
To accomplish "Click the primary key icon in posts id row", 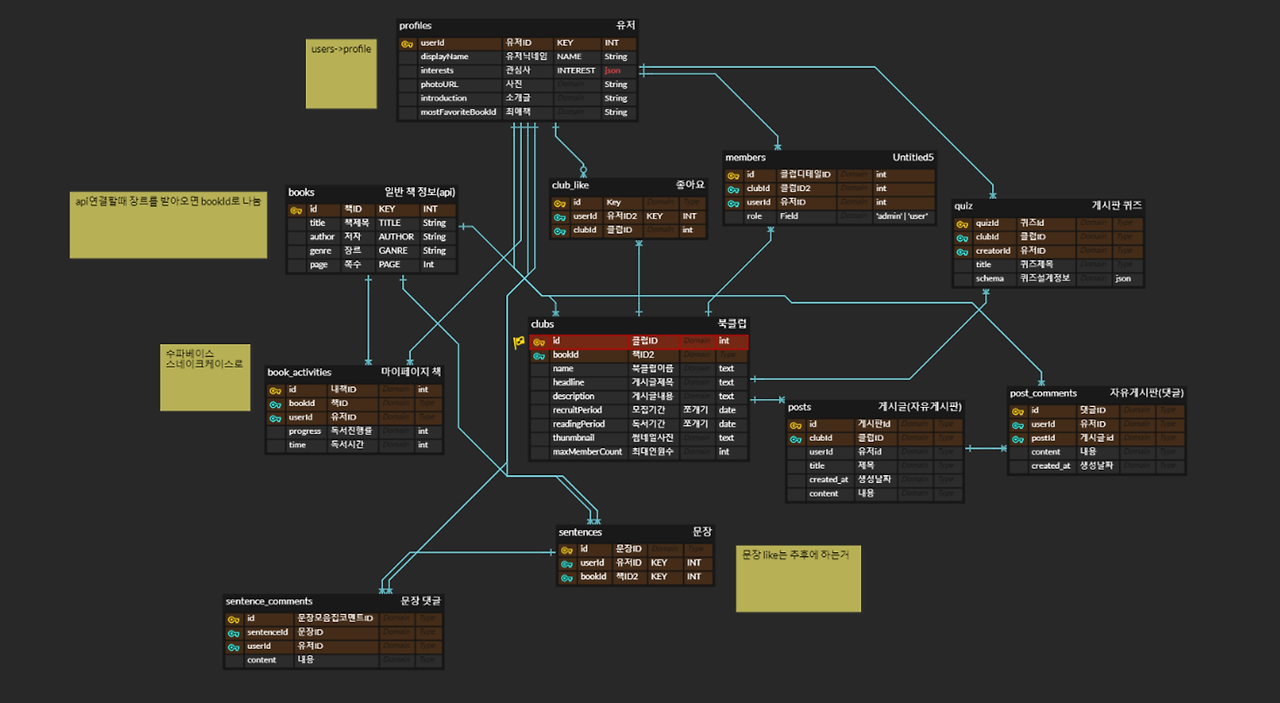I will [x=796, y=424].
